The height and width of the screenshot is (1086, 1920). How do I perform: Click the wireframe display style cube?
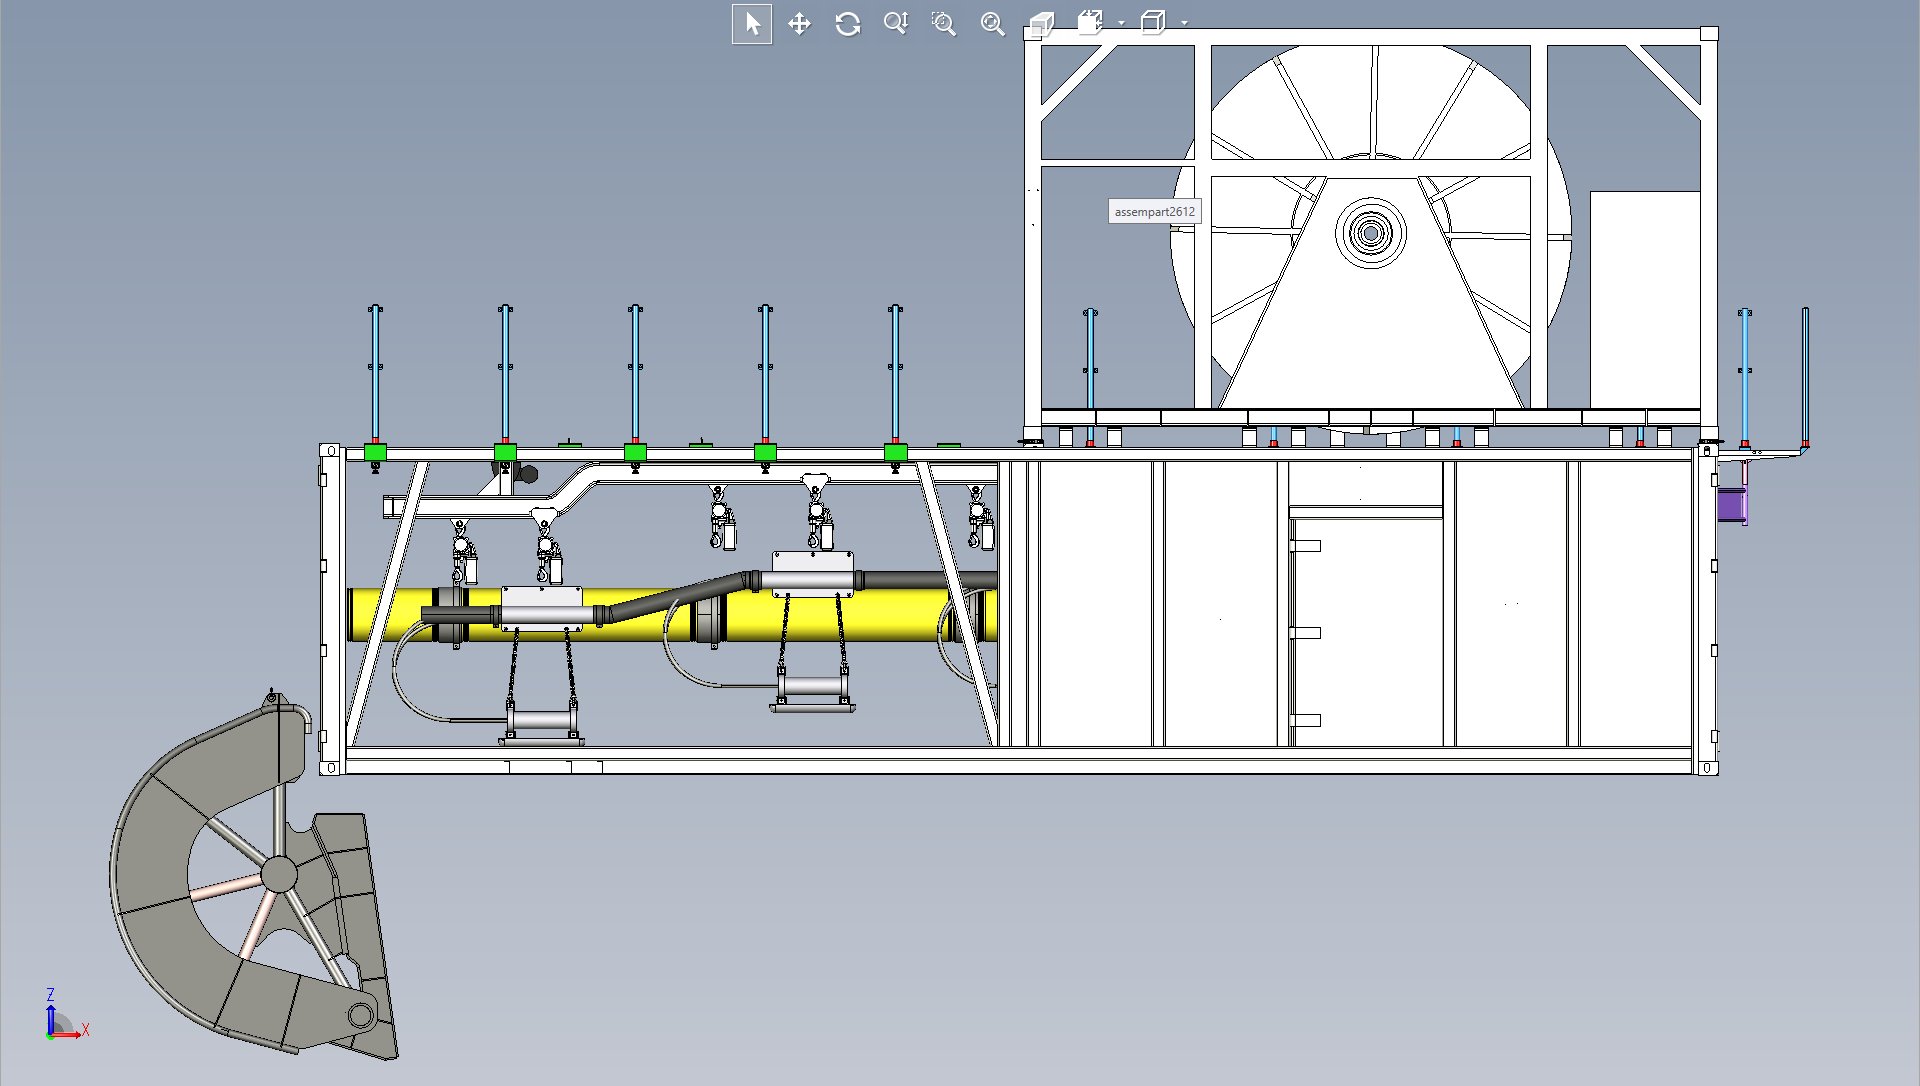(x=1153, y=23)
